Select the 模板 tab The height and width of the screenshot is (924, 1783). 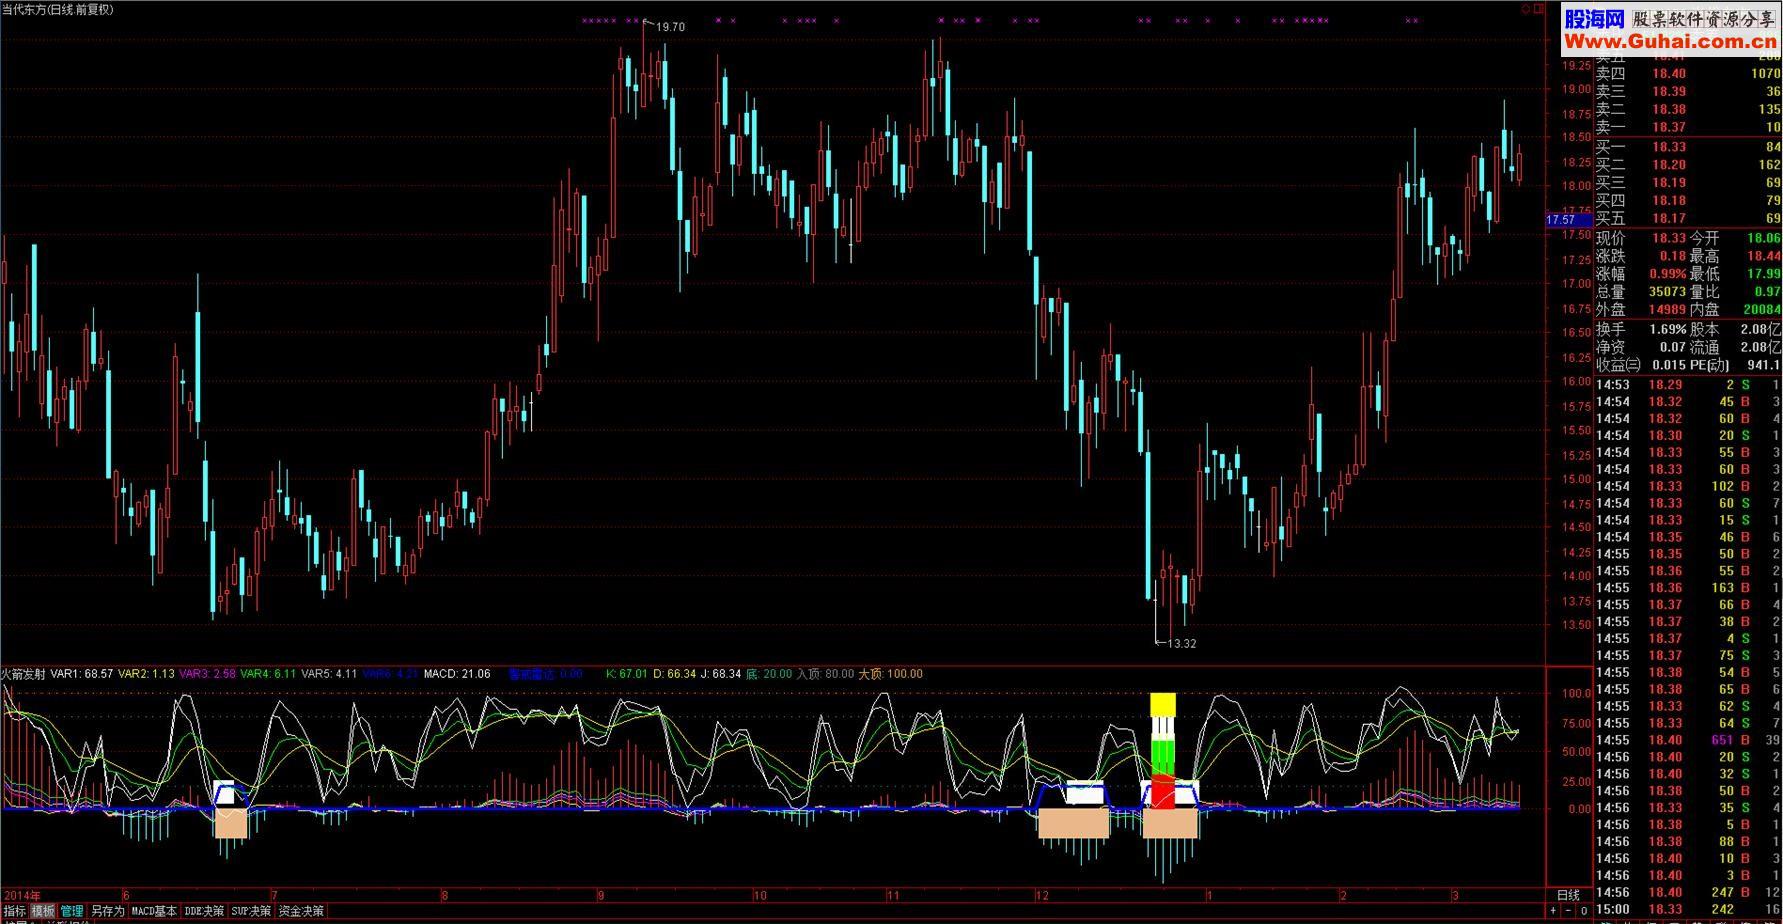[x=43, y=911]
